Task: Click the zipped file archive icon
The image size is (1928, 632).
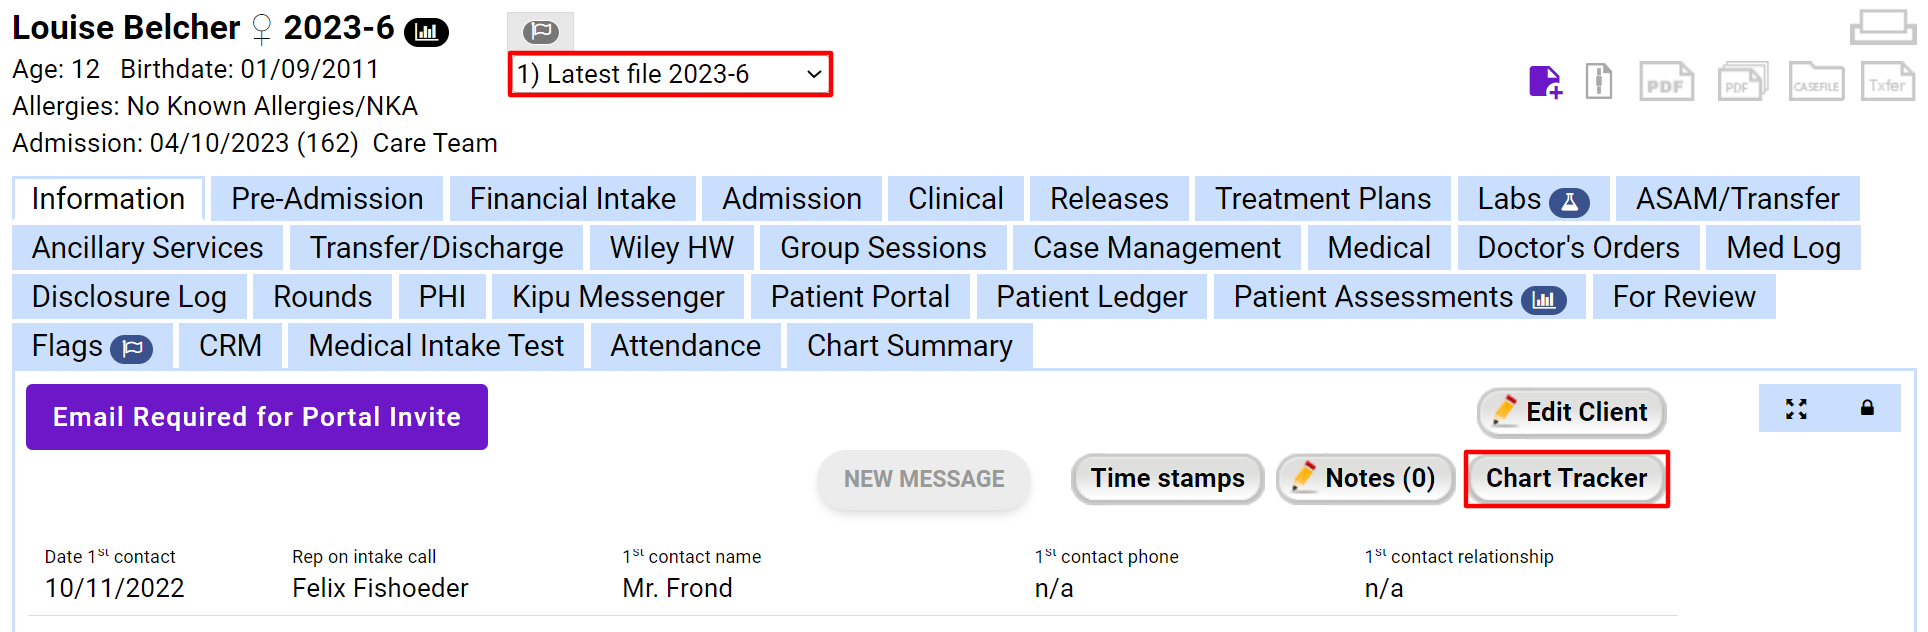Action: coord(1599,81)
